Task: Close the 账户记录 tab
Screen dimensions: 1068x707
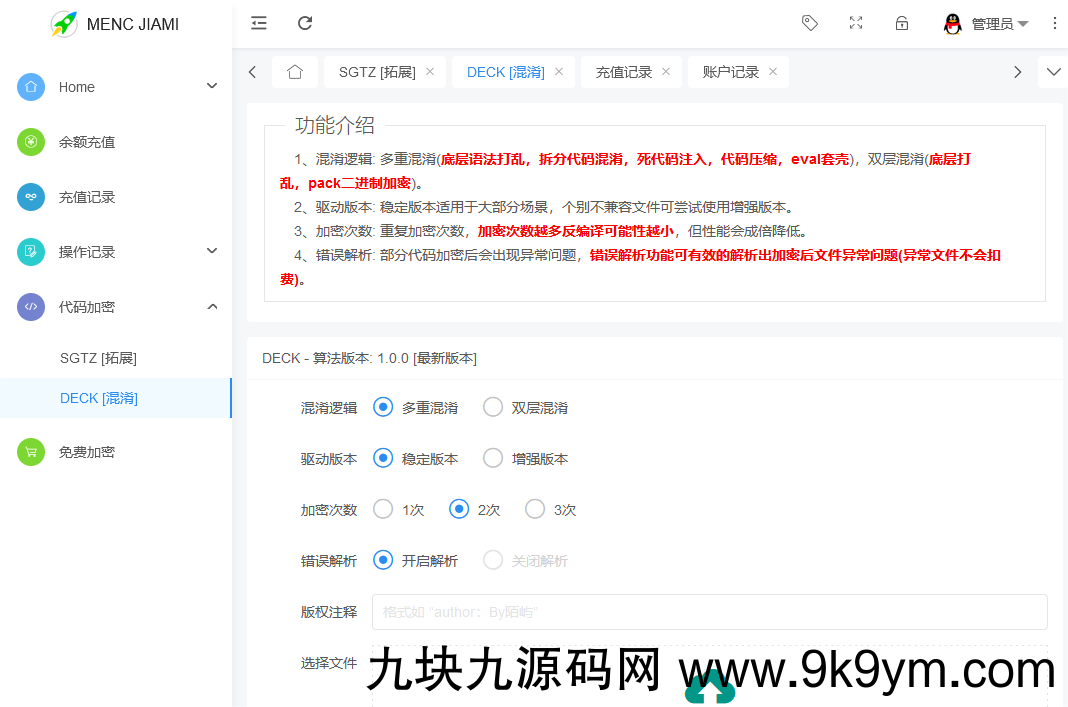Action: tap(773, 72)
